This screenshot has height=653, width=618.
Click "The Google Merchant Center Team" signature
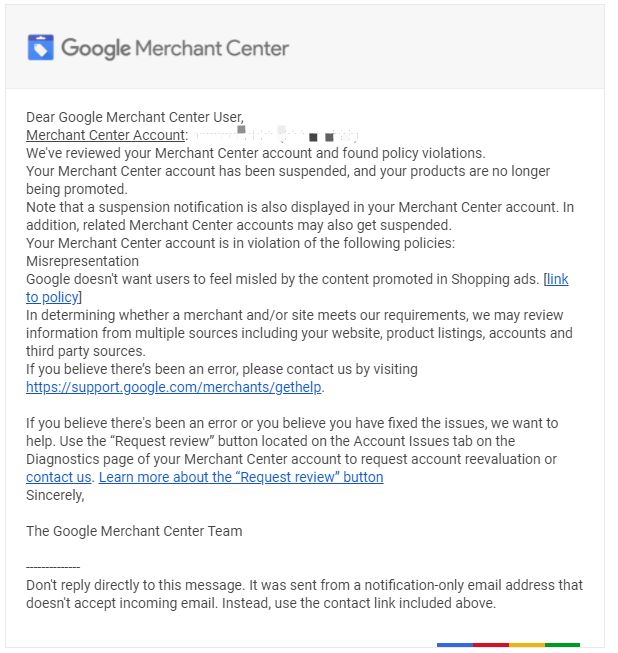coord(134,531)
